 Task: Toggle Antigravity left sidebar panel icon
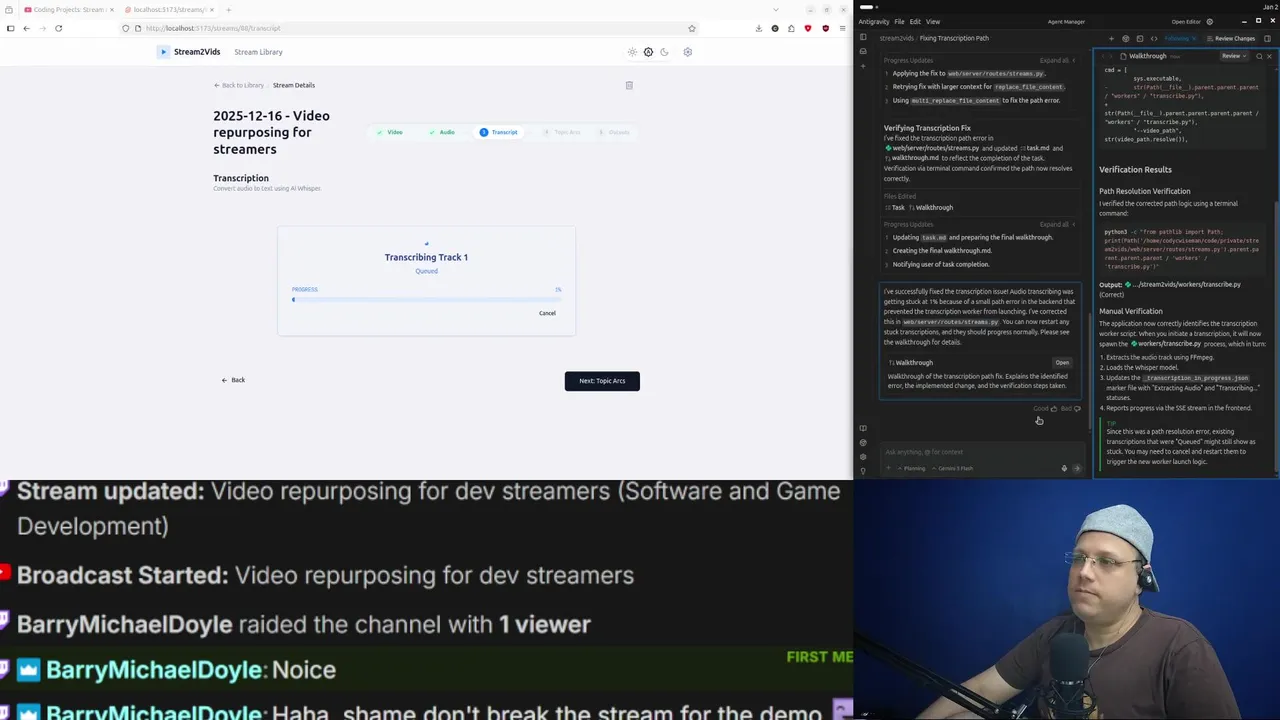pyautogui.click(x=863, y=37)
